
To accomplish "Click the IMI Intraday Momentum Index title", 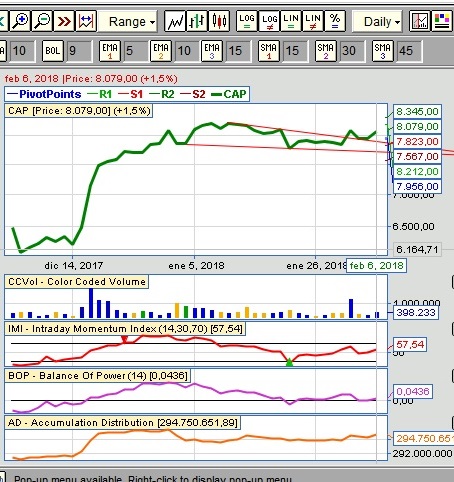I will (x=125, y=329).
